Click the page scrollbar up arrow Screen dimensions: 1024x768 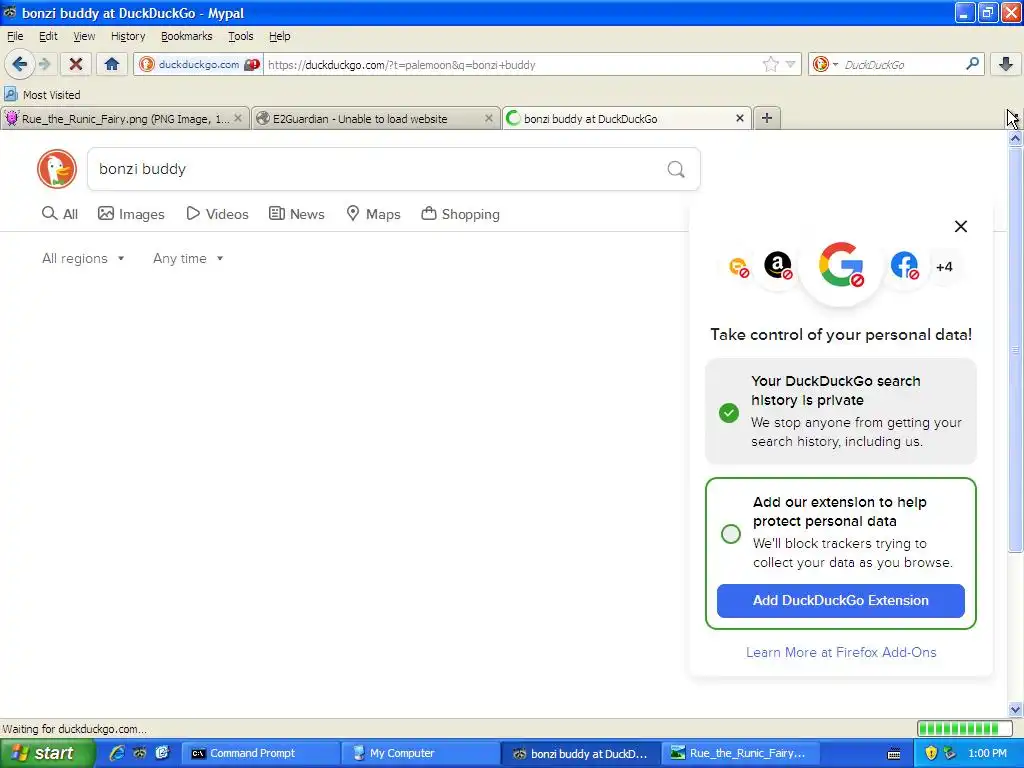[1015, 138]
